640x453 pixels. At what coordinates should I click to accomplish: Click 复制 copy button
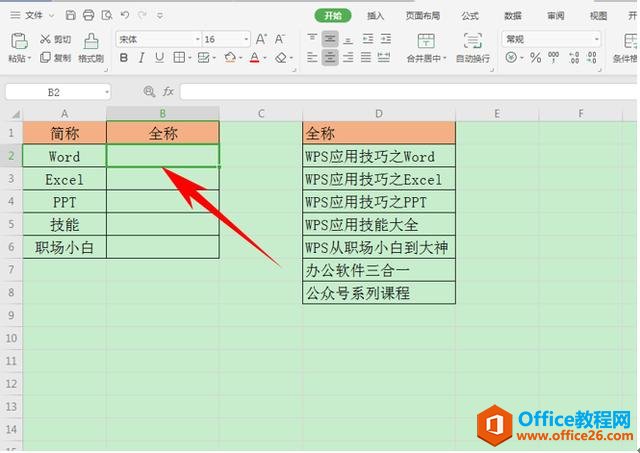click(56, 58)
